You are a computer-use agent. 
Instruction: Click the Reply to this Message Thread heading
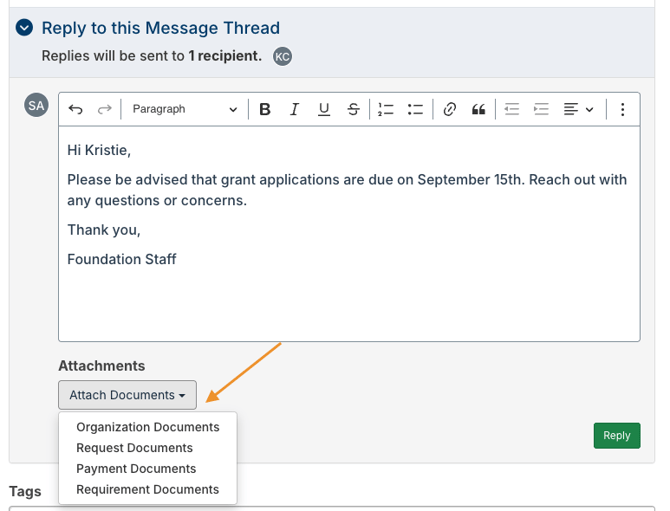[161, 28]
